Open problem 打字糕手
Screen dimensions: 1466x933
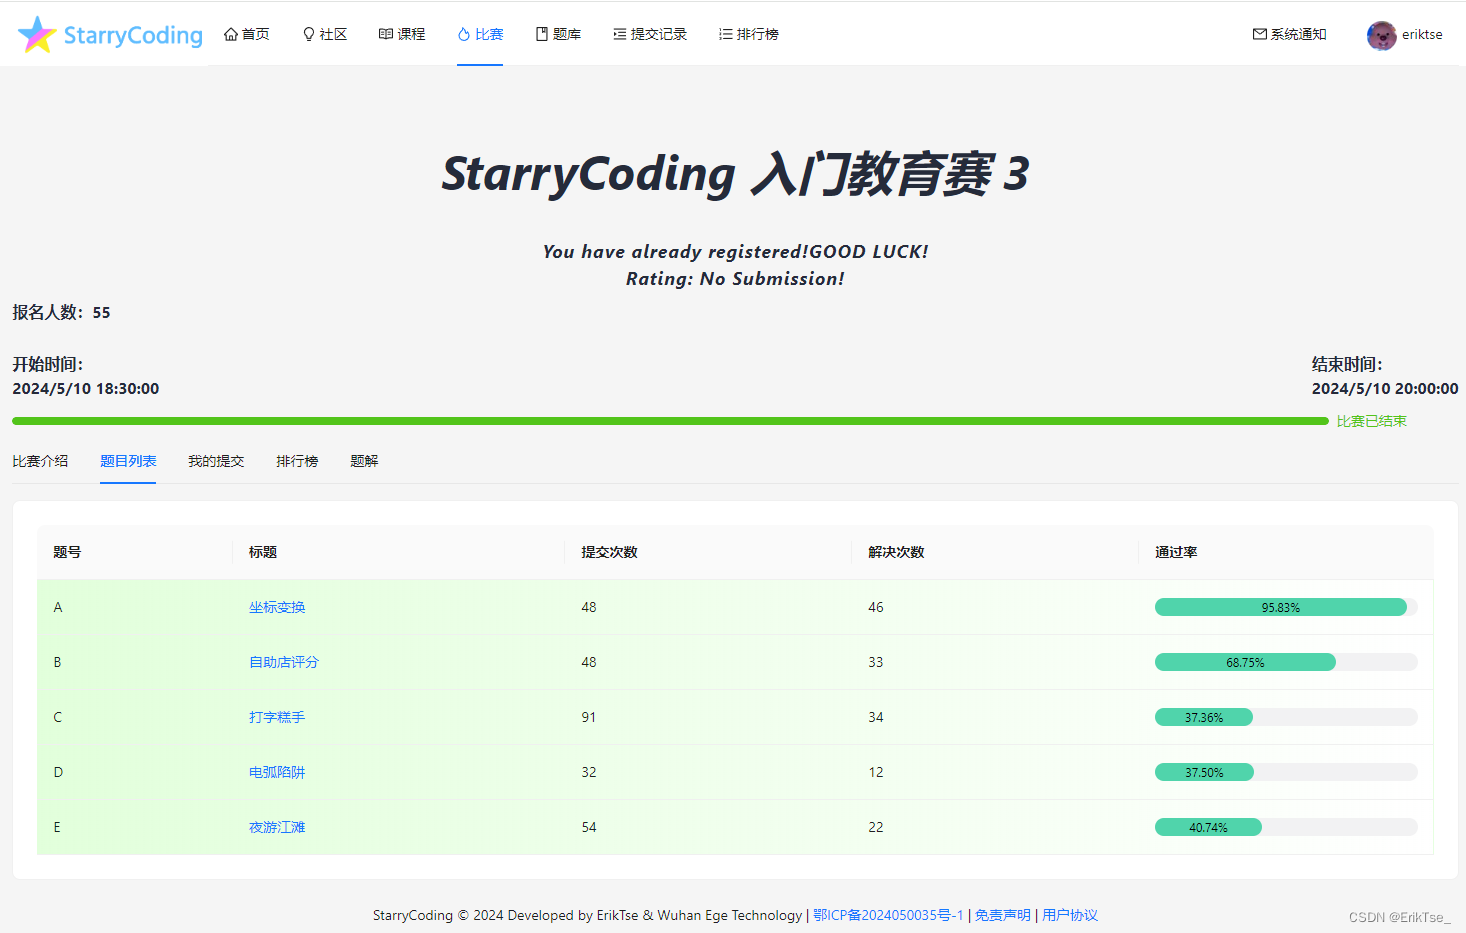click(277, 717)
